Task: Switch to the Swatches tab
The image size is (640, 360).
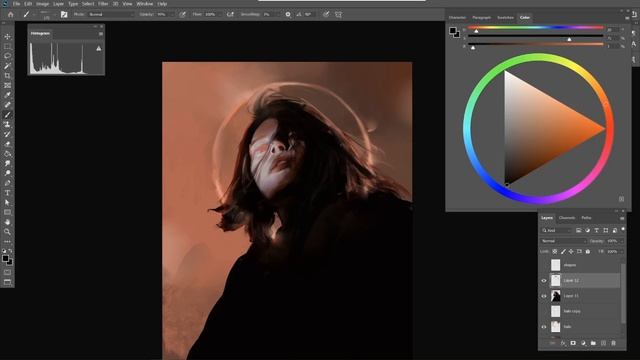Action: pyautogui.click(x=505, y=18)
